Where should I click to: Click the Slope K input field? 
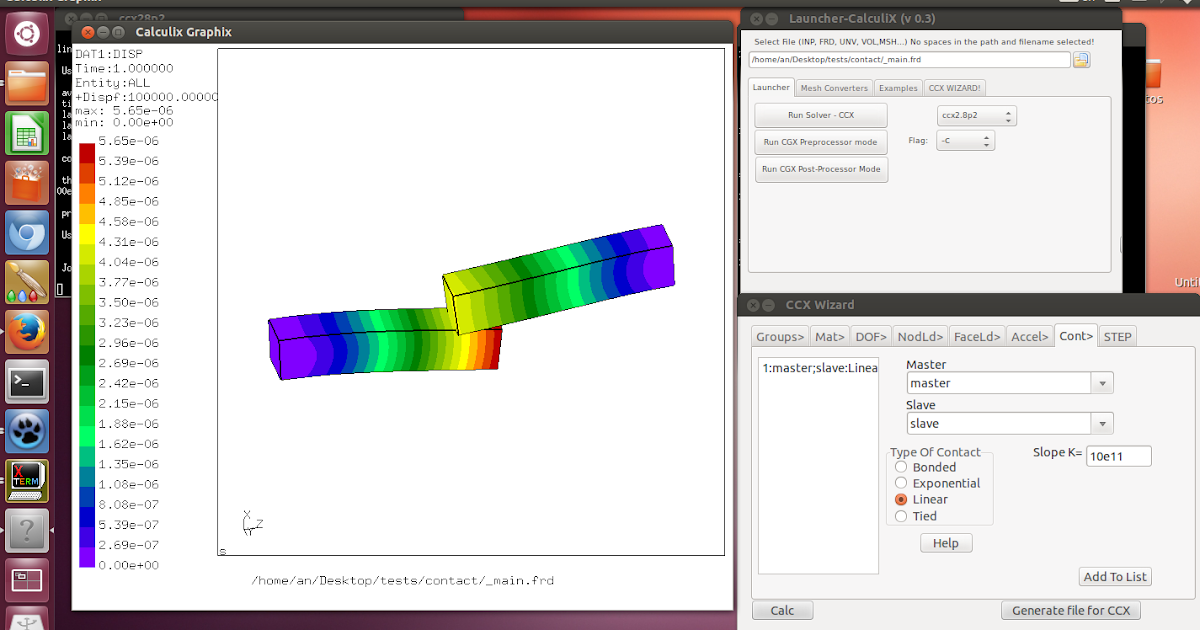click(x=1118, y=455)
